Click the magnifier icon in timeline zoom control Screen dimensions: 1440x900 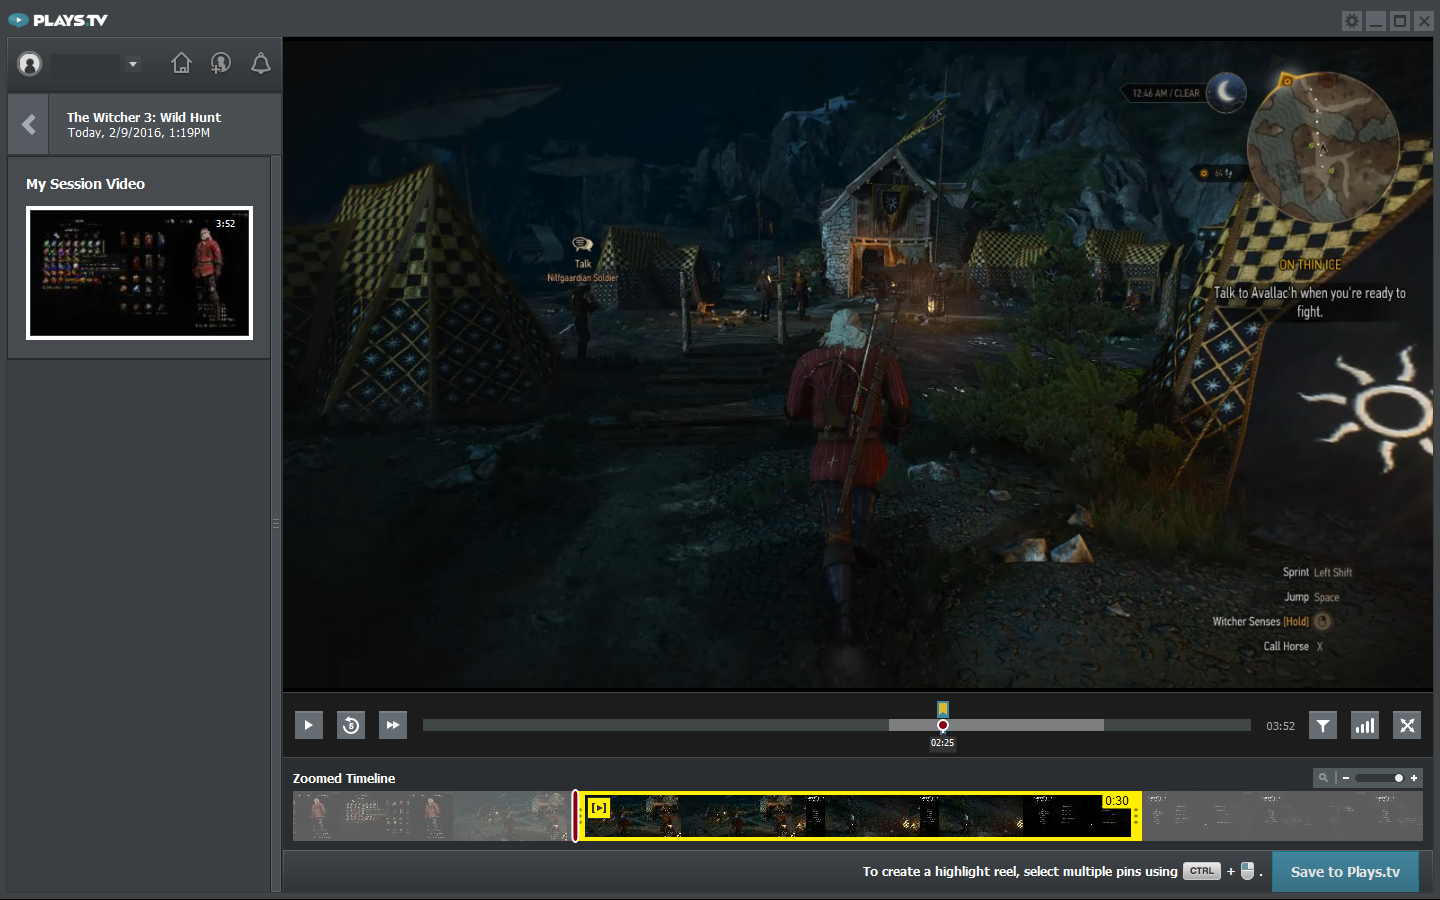[1323, 777]
